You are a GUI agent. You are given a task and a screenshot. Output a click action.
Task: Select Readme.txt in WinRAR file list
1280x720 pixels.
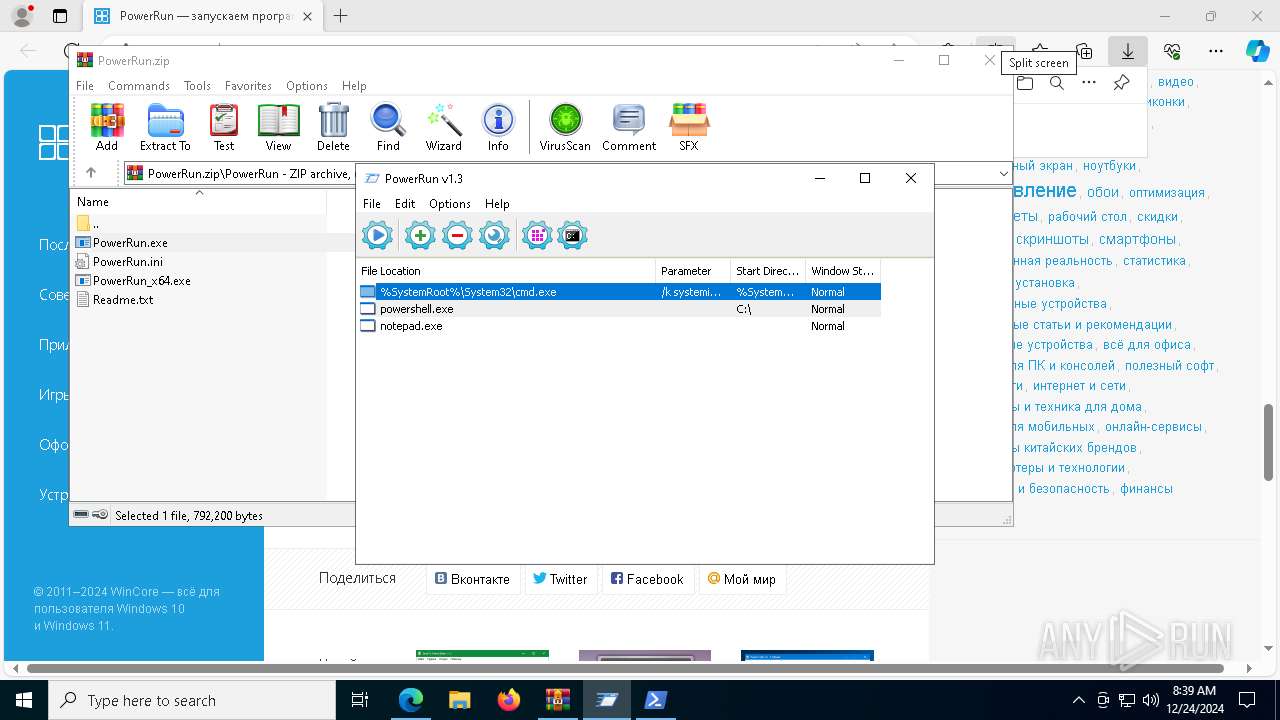123,300
